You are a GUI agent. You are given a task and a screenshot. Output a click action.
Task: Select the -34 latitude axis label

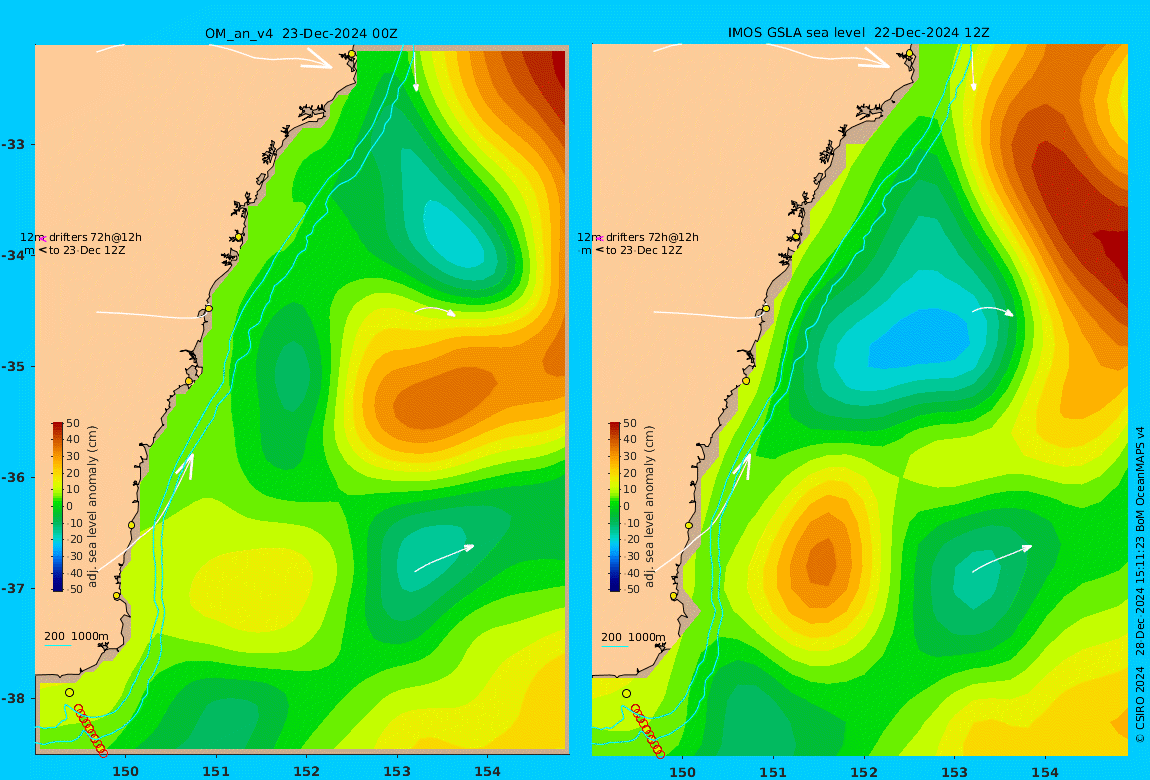tap(15, 255)
